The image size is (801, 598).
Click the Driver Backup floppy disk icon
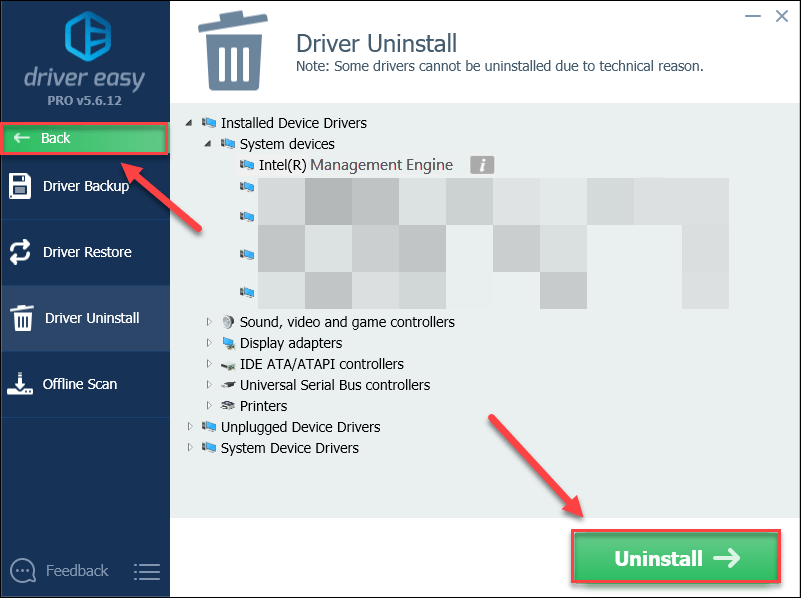click(x=20, y=186)
